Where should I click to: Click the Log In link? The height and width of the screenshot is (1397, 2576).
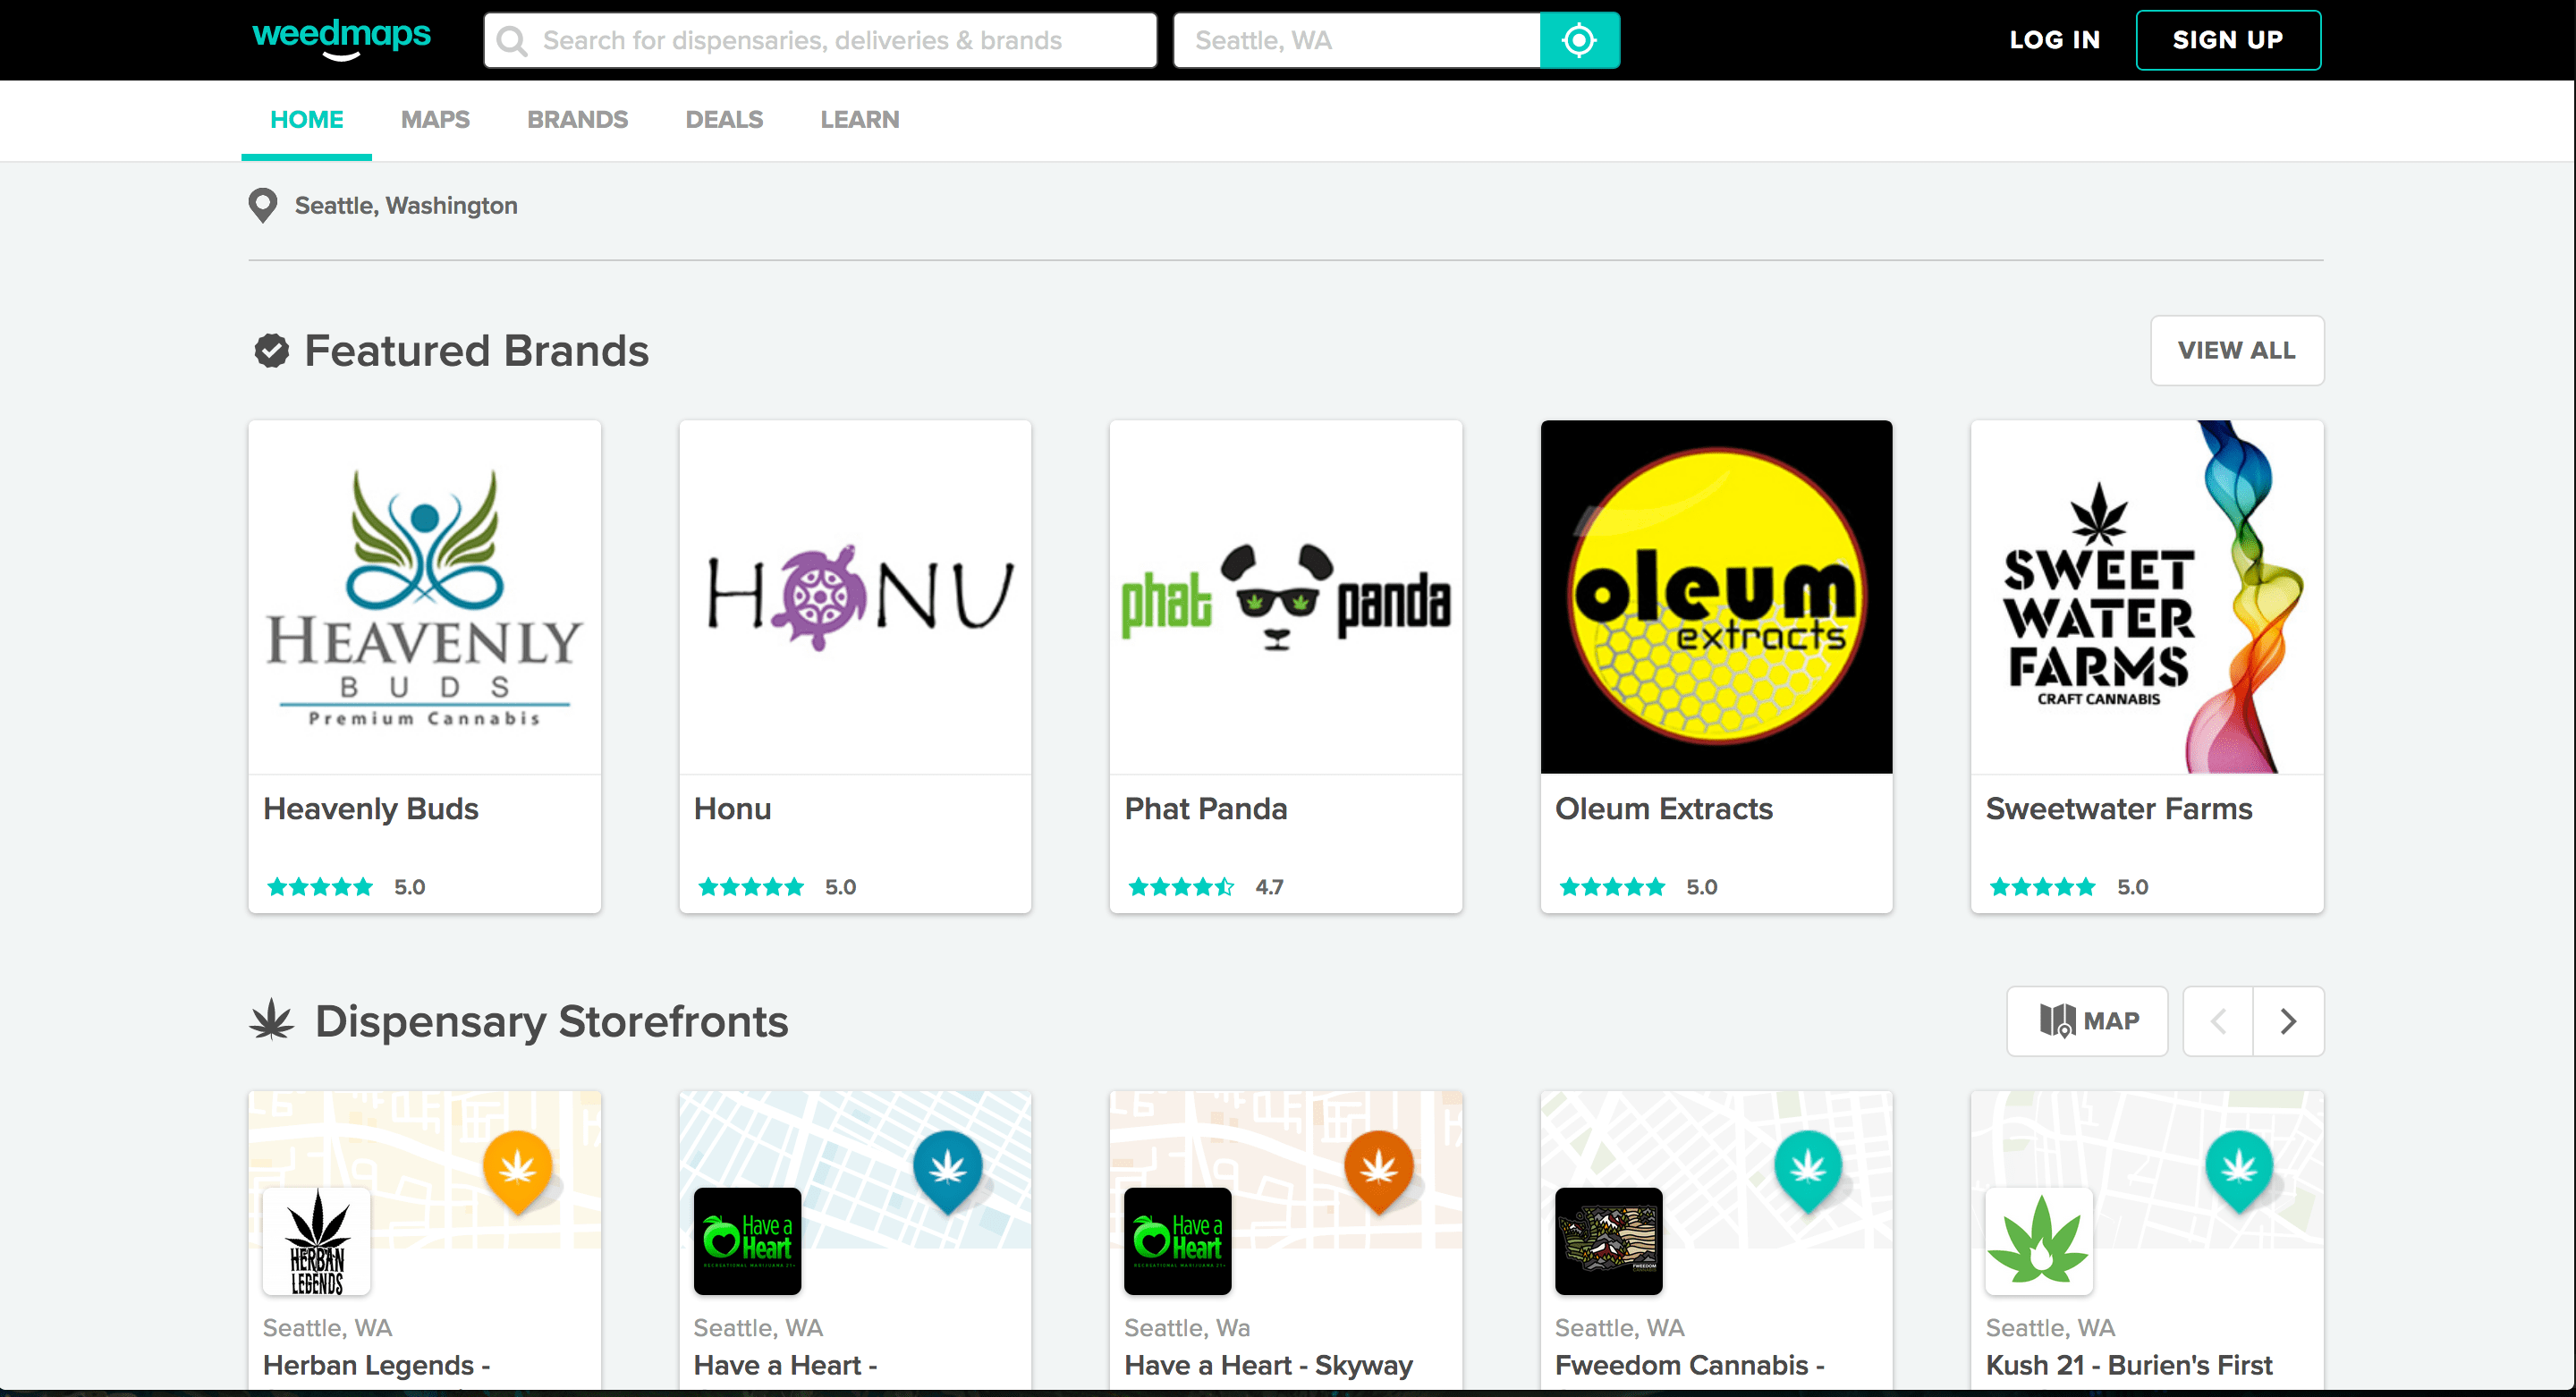2054,40
